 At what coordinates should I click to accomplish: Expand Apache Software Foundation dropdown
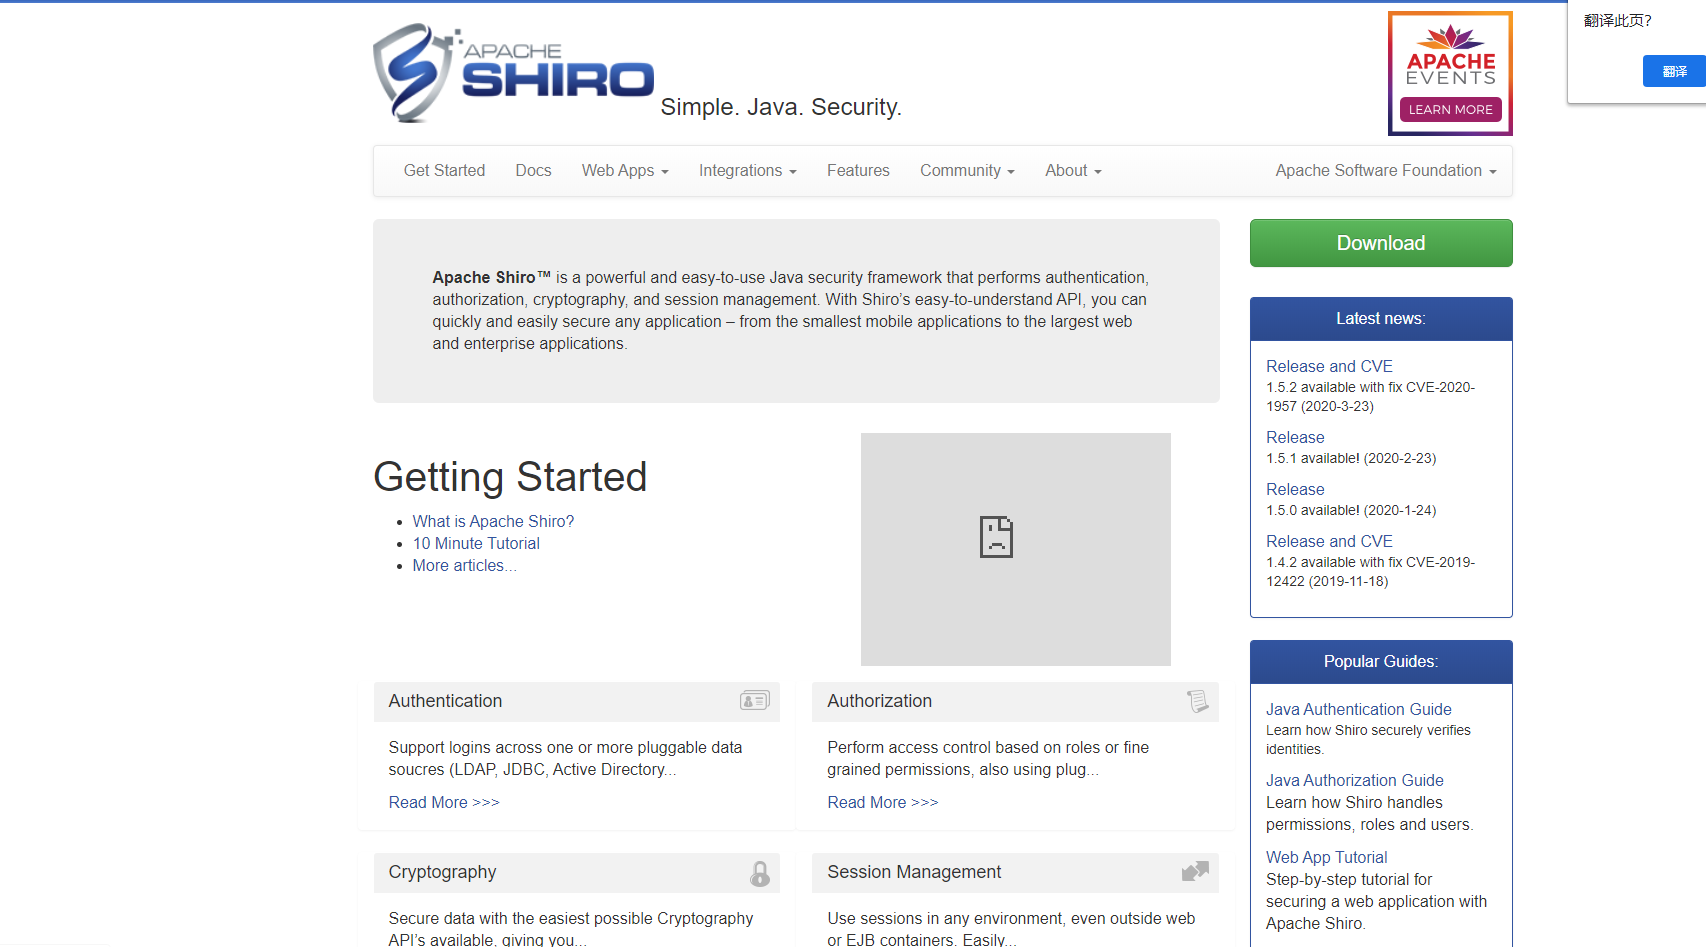1386,171
